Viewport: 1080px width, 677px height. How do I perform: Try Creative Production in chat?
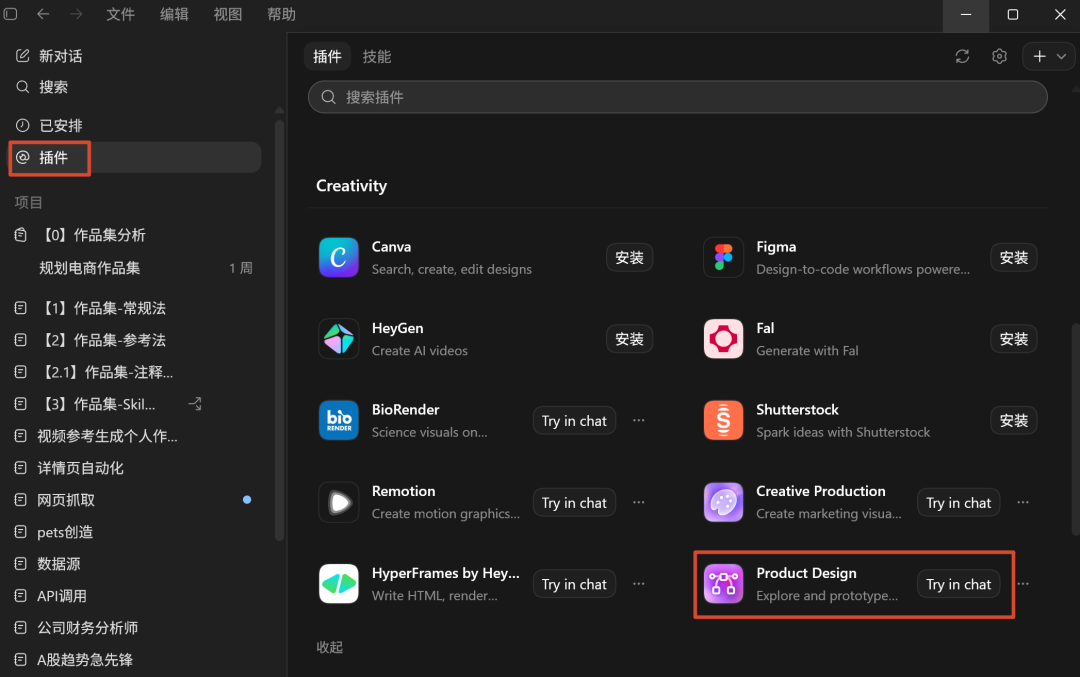tap(959, 503)
